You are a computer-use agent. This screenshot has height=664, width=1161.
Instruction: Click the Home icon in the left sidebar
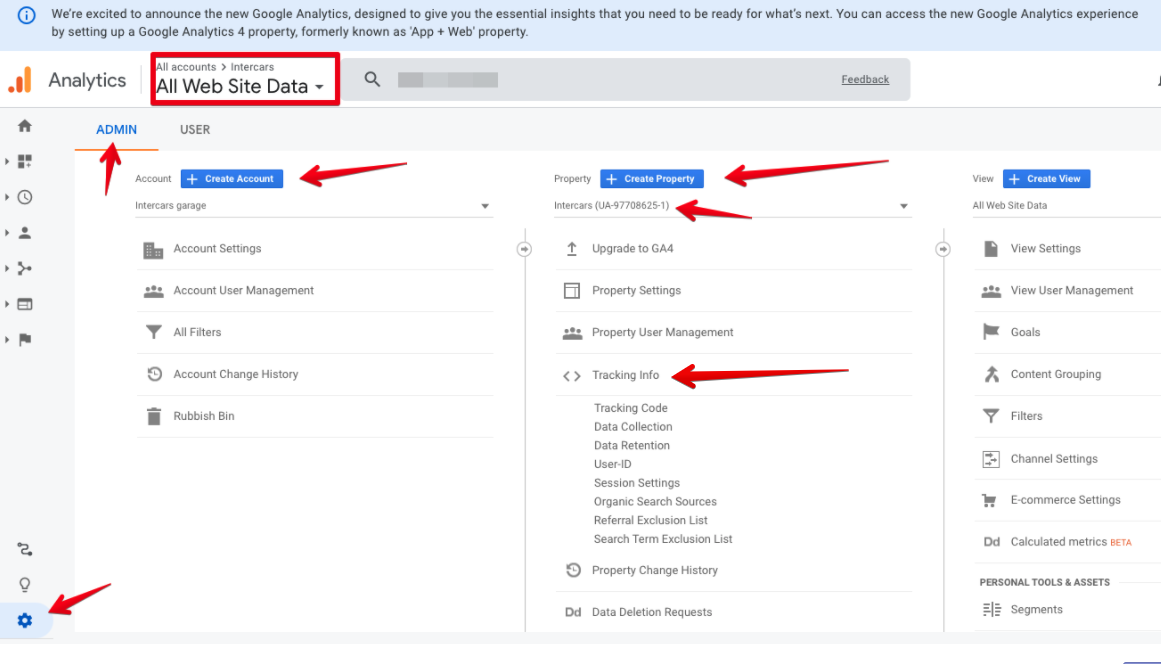25,126
